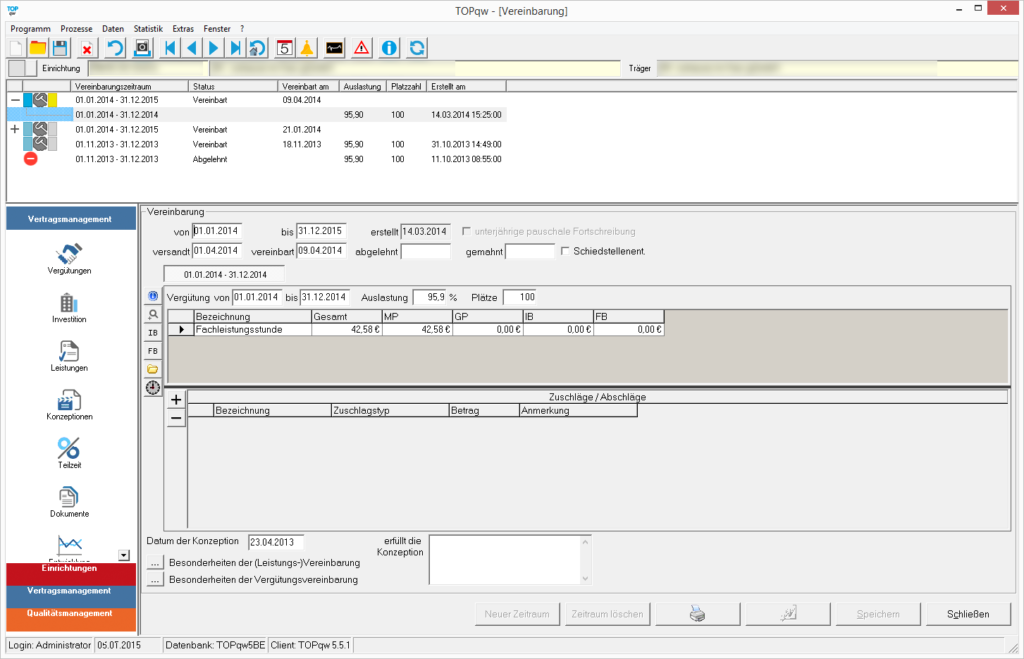Open the Teilzeit percent icon
1024x659 pixels.
(70, 451)
